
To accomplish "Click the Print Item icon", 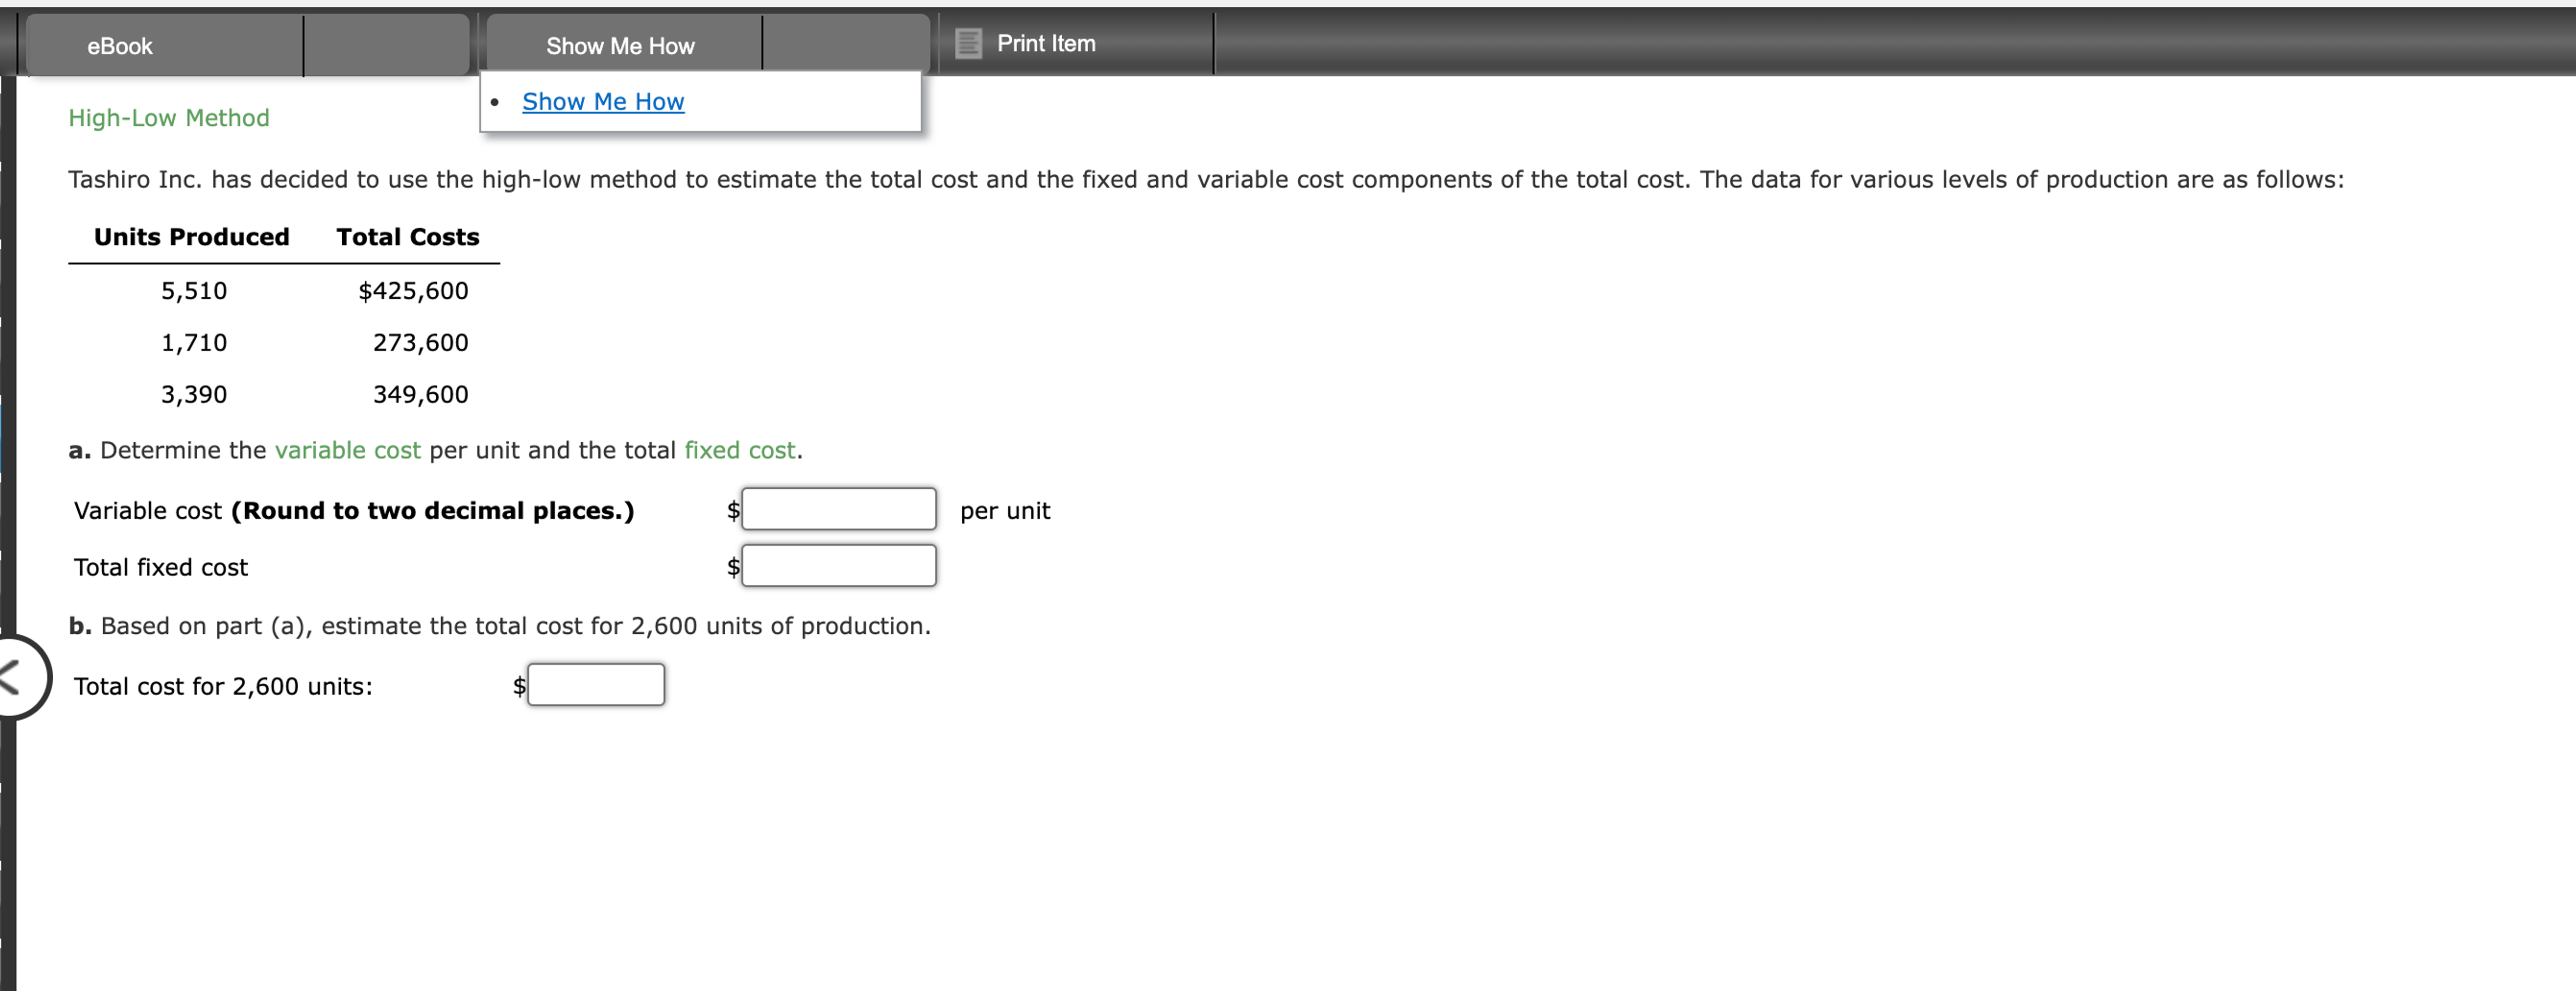I will pyautogui.click(x=967, y=44).
